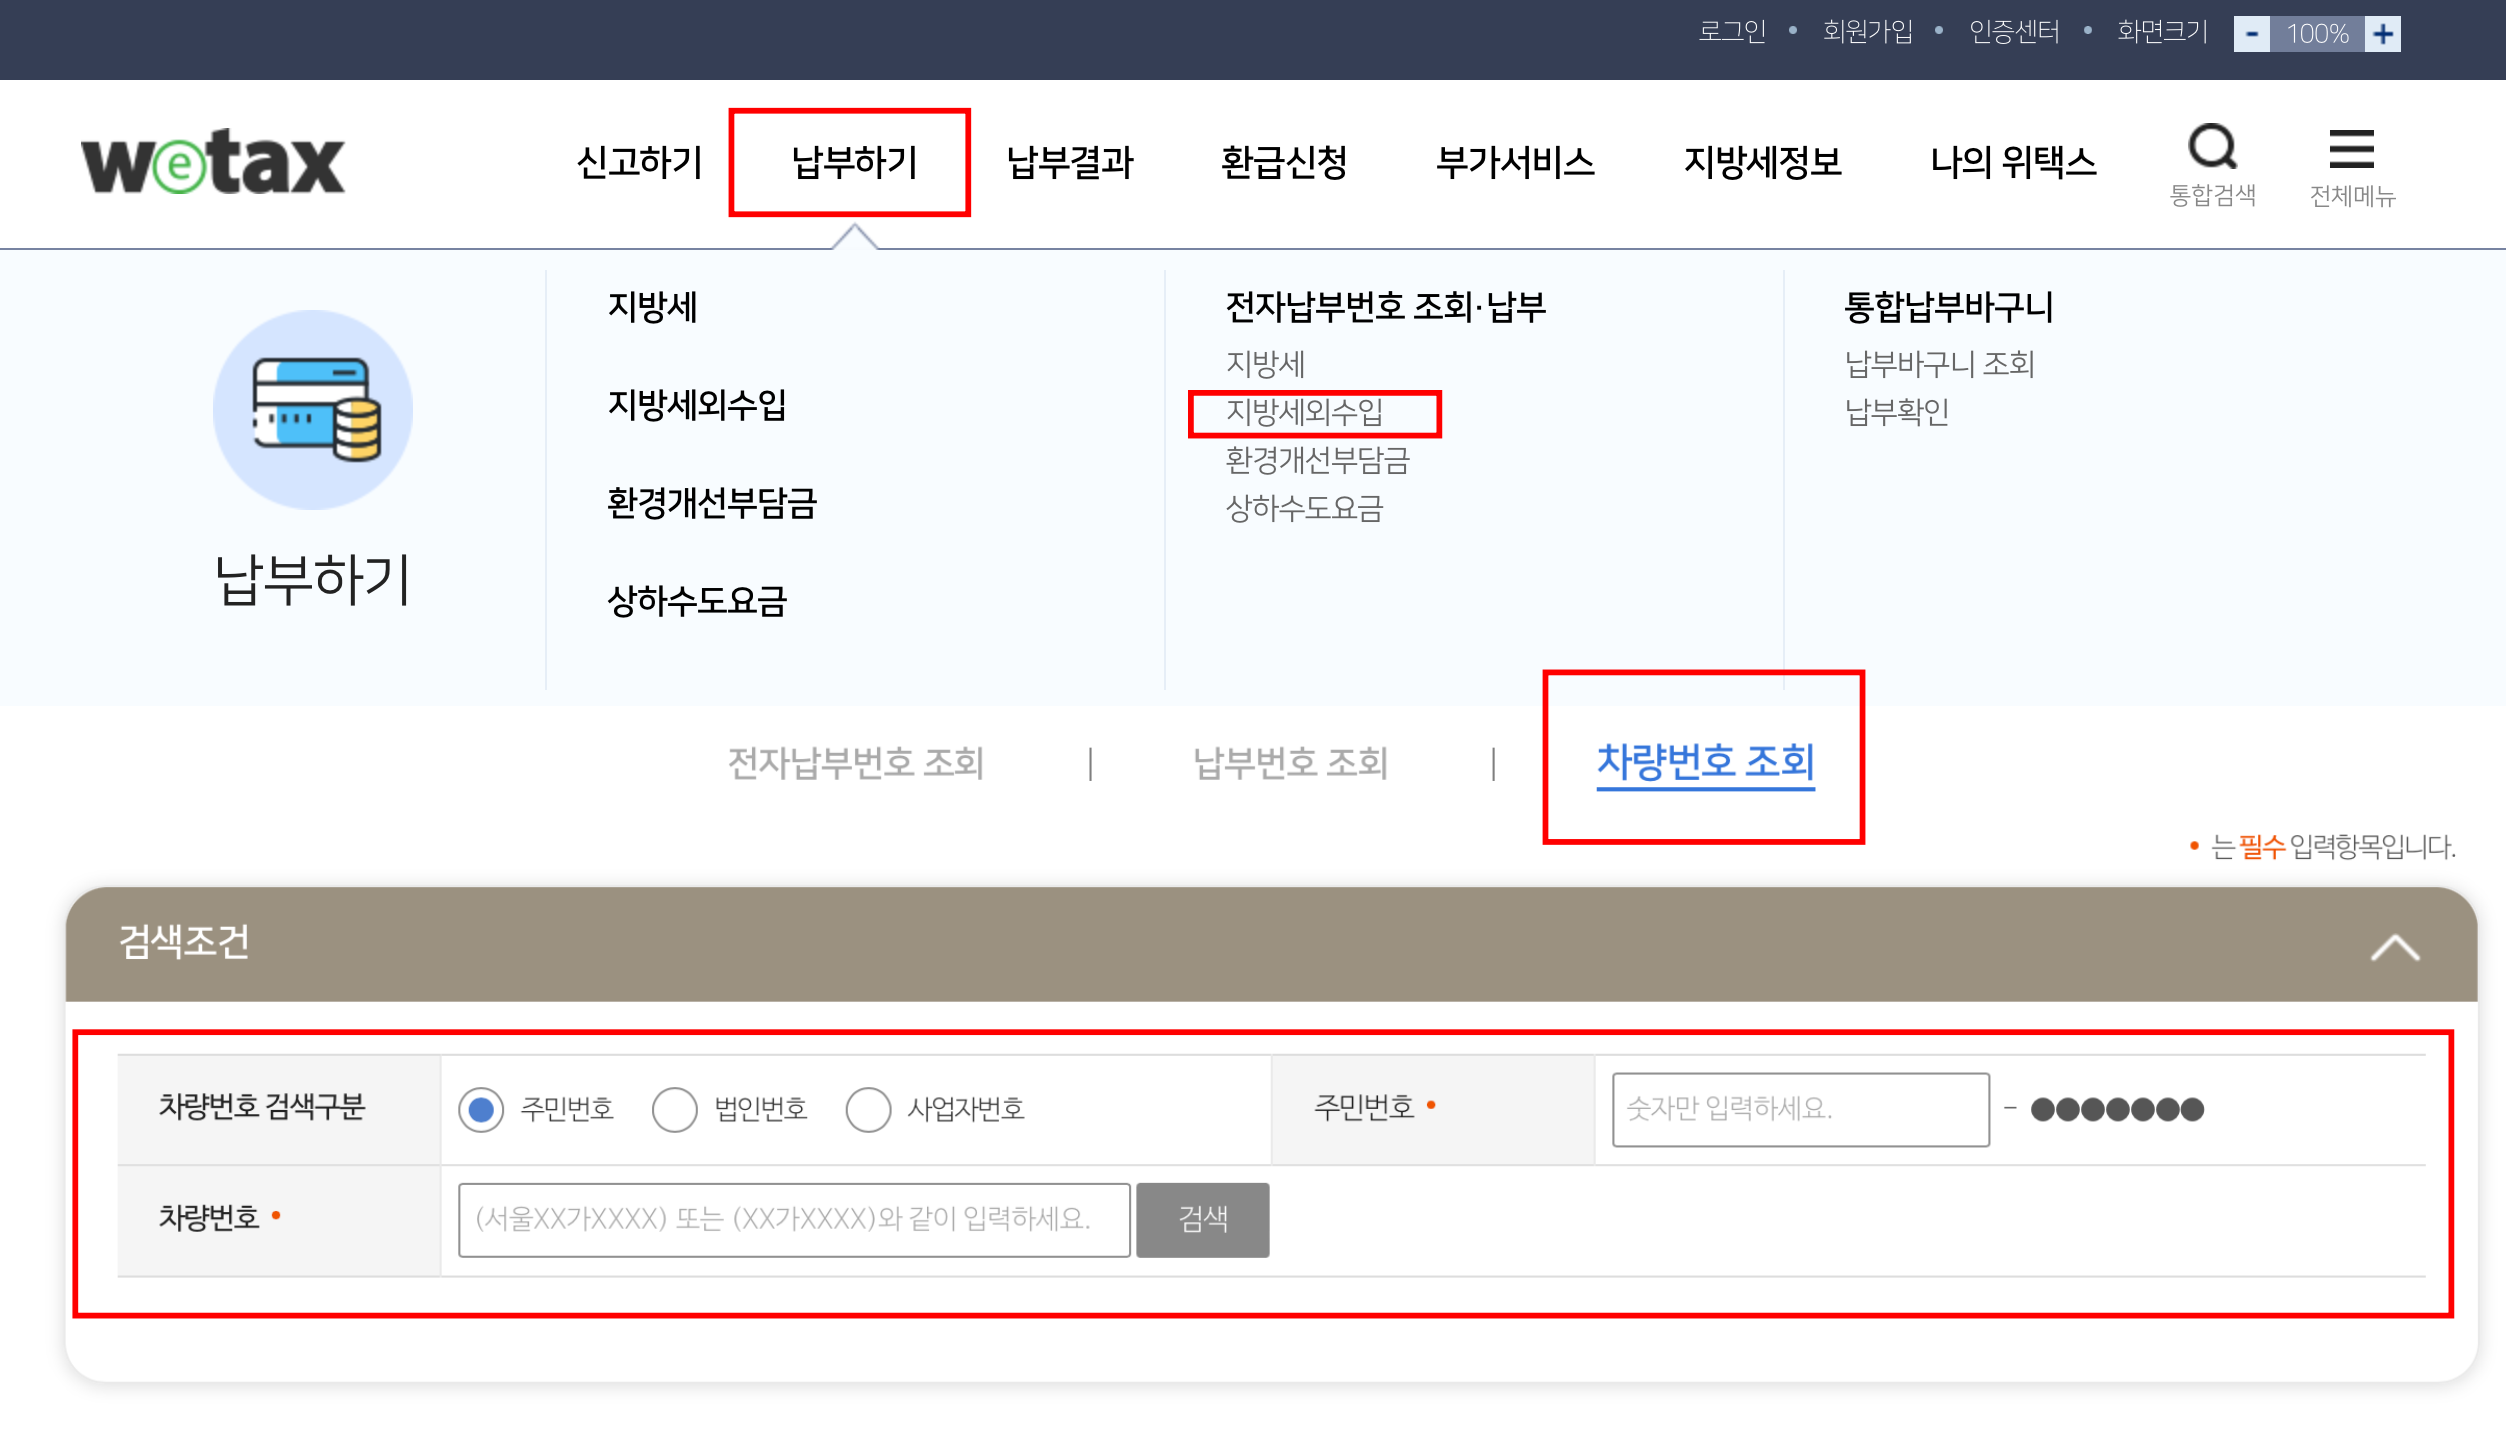Open the 전체메뉴 hamburger icon
Image resolution: width=2506 pixels, height=1439 pixels.
[2350, 150]
